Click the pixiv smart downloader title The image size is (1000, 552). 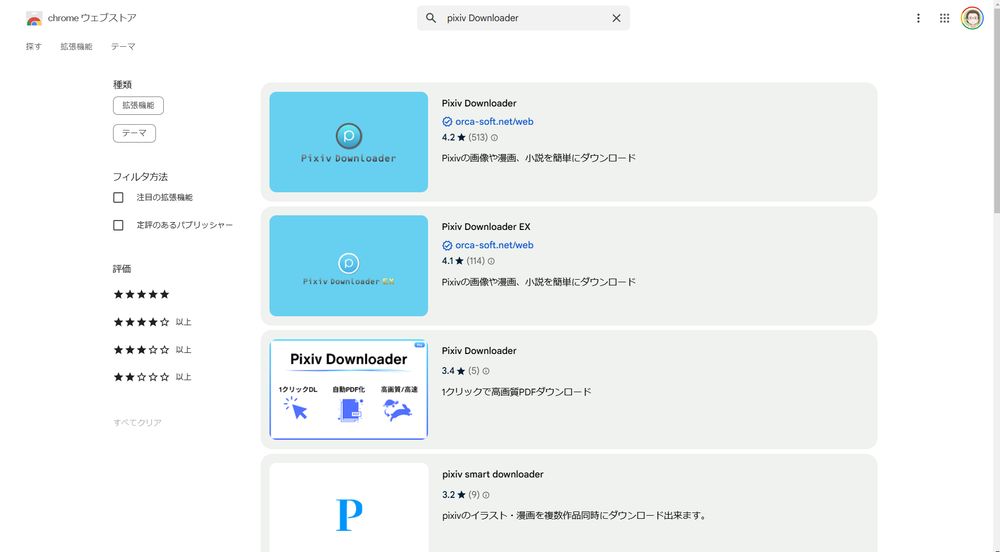(x=493, y=474)
